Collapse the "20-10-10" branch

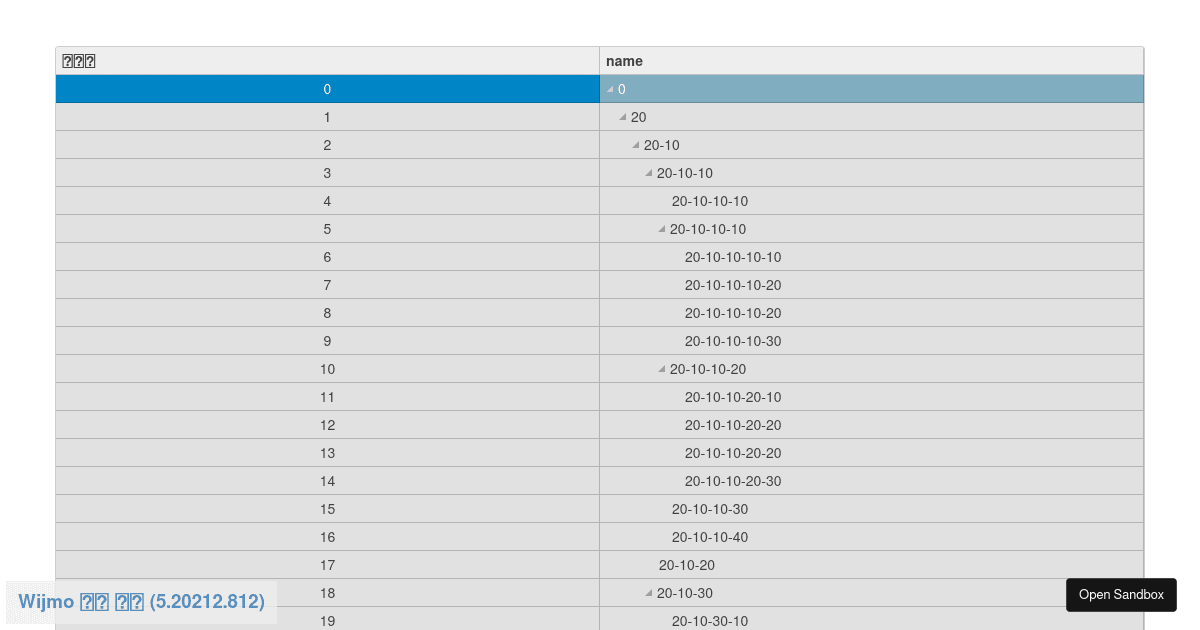(648, 173)
